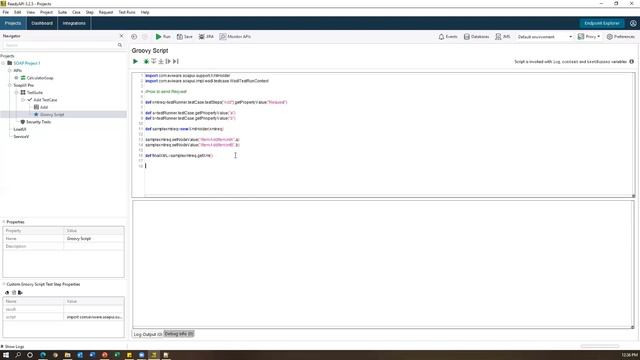This screenshot has width=640, height=360.
Task: Switch to the Integrations tab
Action: tap(74, 23)
